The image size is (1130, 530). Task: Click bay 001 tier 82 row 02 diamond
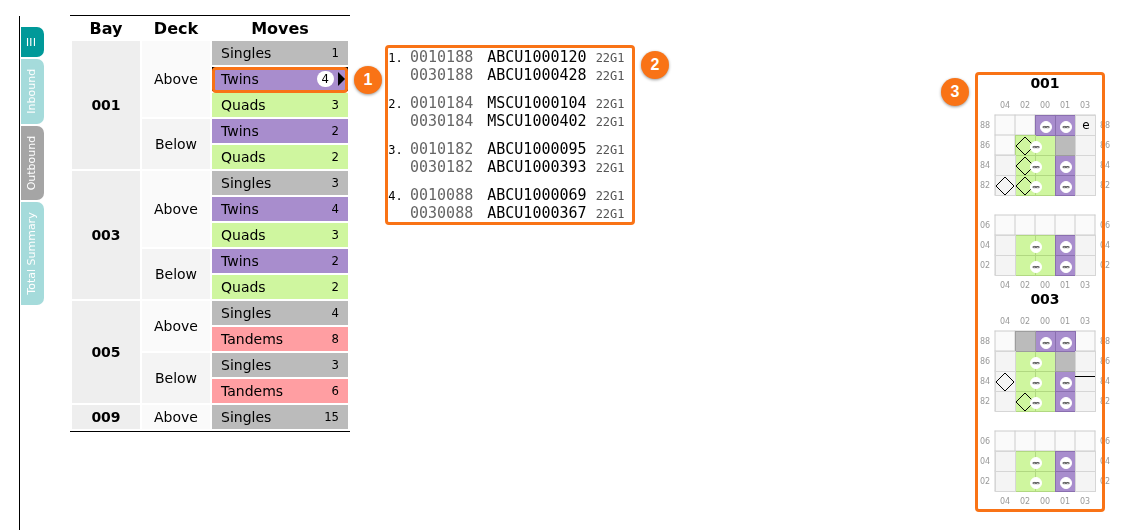click(1024, 186)
